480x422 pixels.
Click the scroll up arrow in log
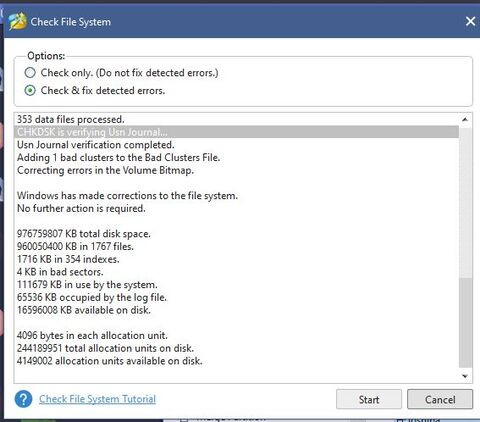pos(465,119)
